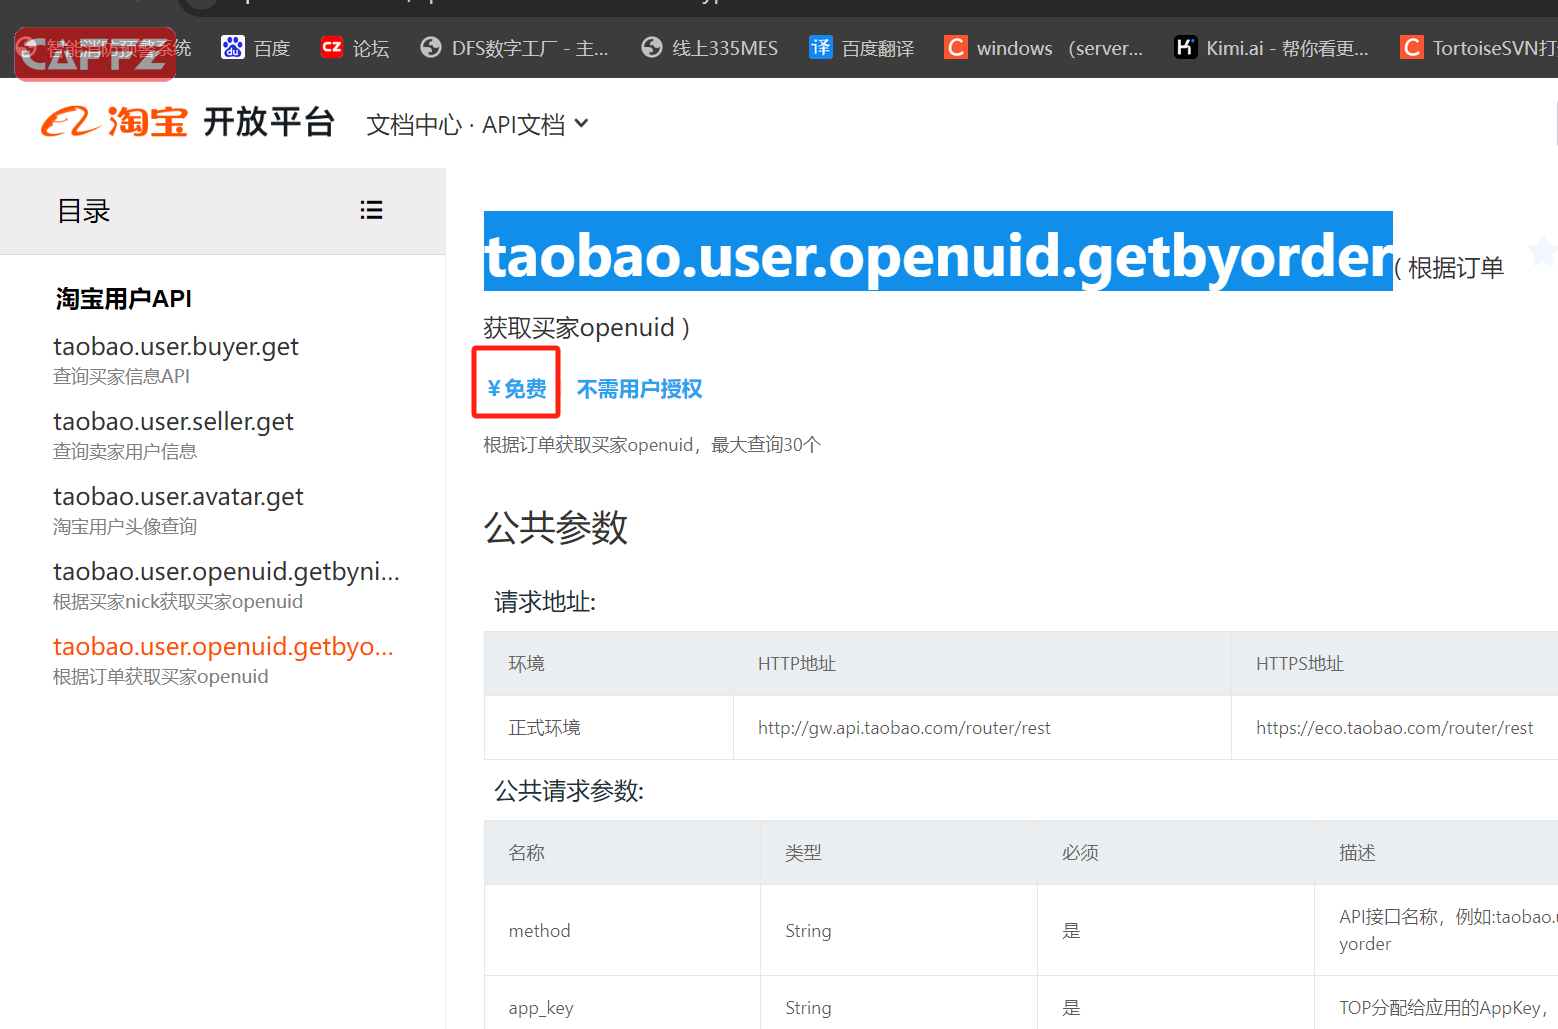1558x1029 pixels.
Task: Click the https://eco.taobao.com/router/rest address cell
Action: pyautogui.click(x=1394, y=728)
